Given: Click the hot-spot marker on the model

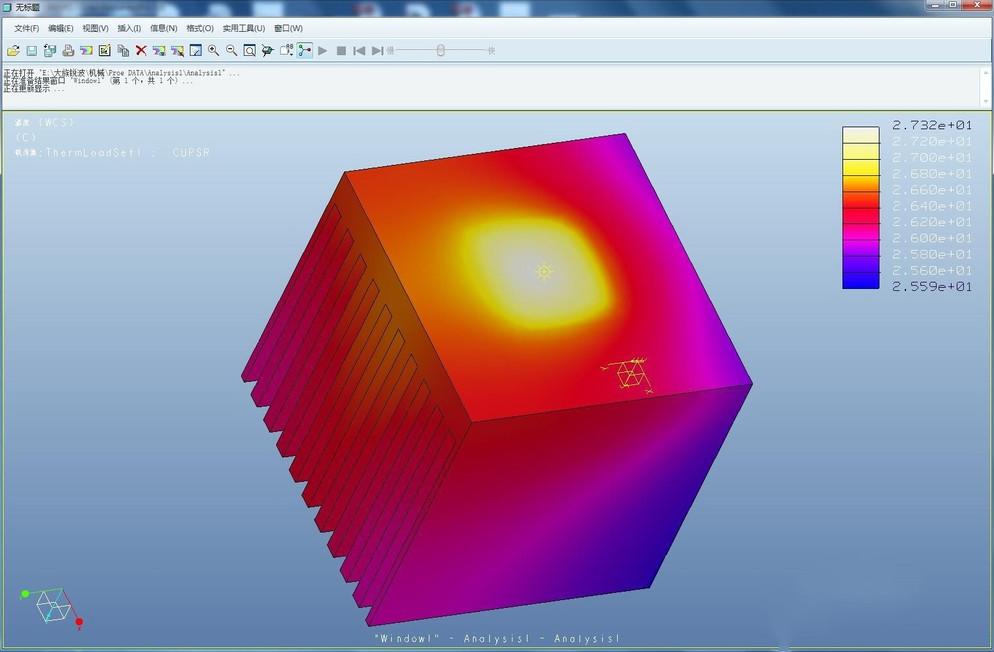Looking at the screenshot, I should coord(544,272).
